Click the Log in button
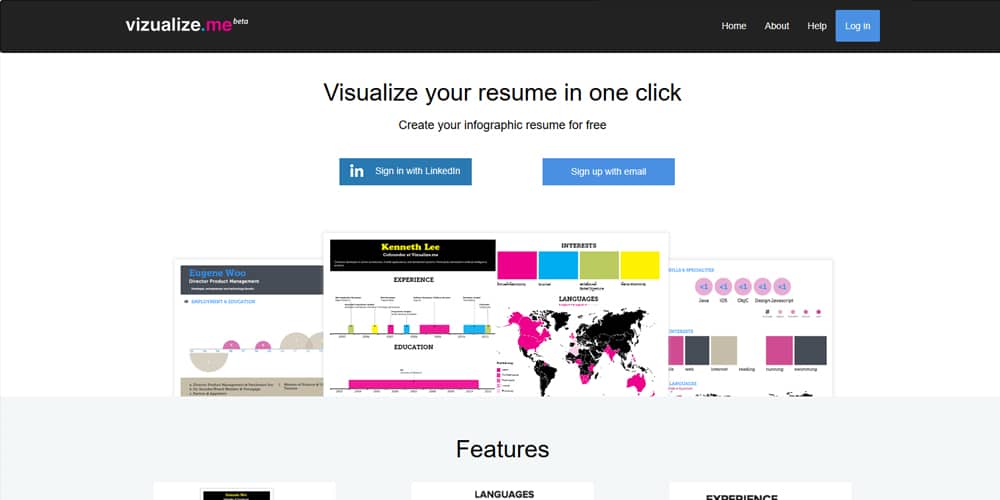1000x500 pixels. pyautogui.click(x=857, y=26)
